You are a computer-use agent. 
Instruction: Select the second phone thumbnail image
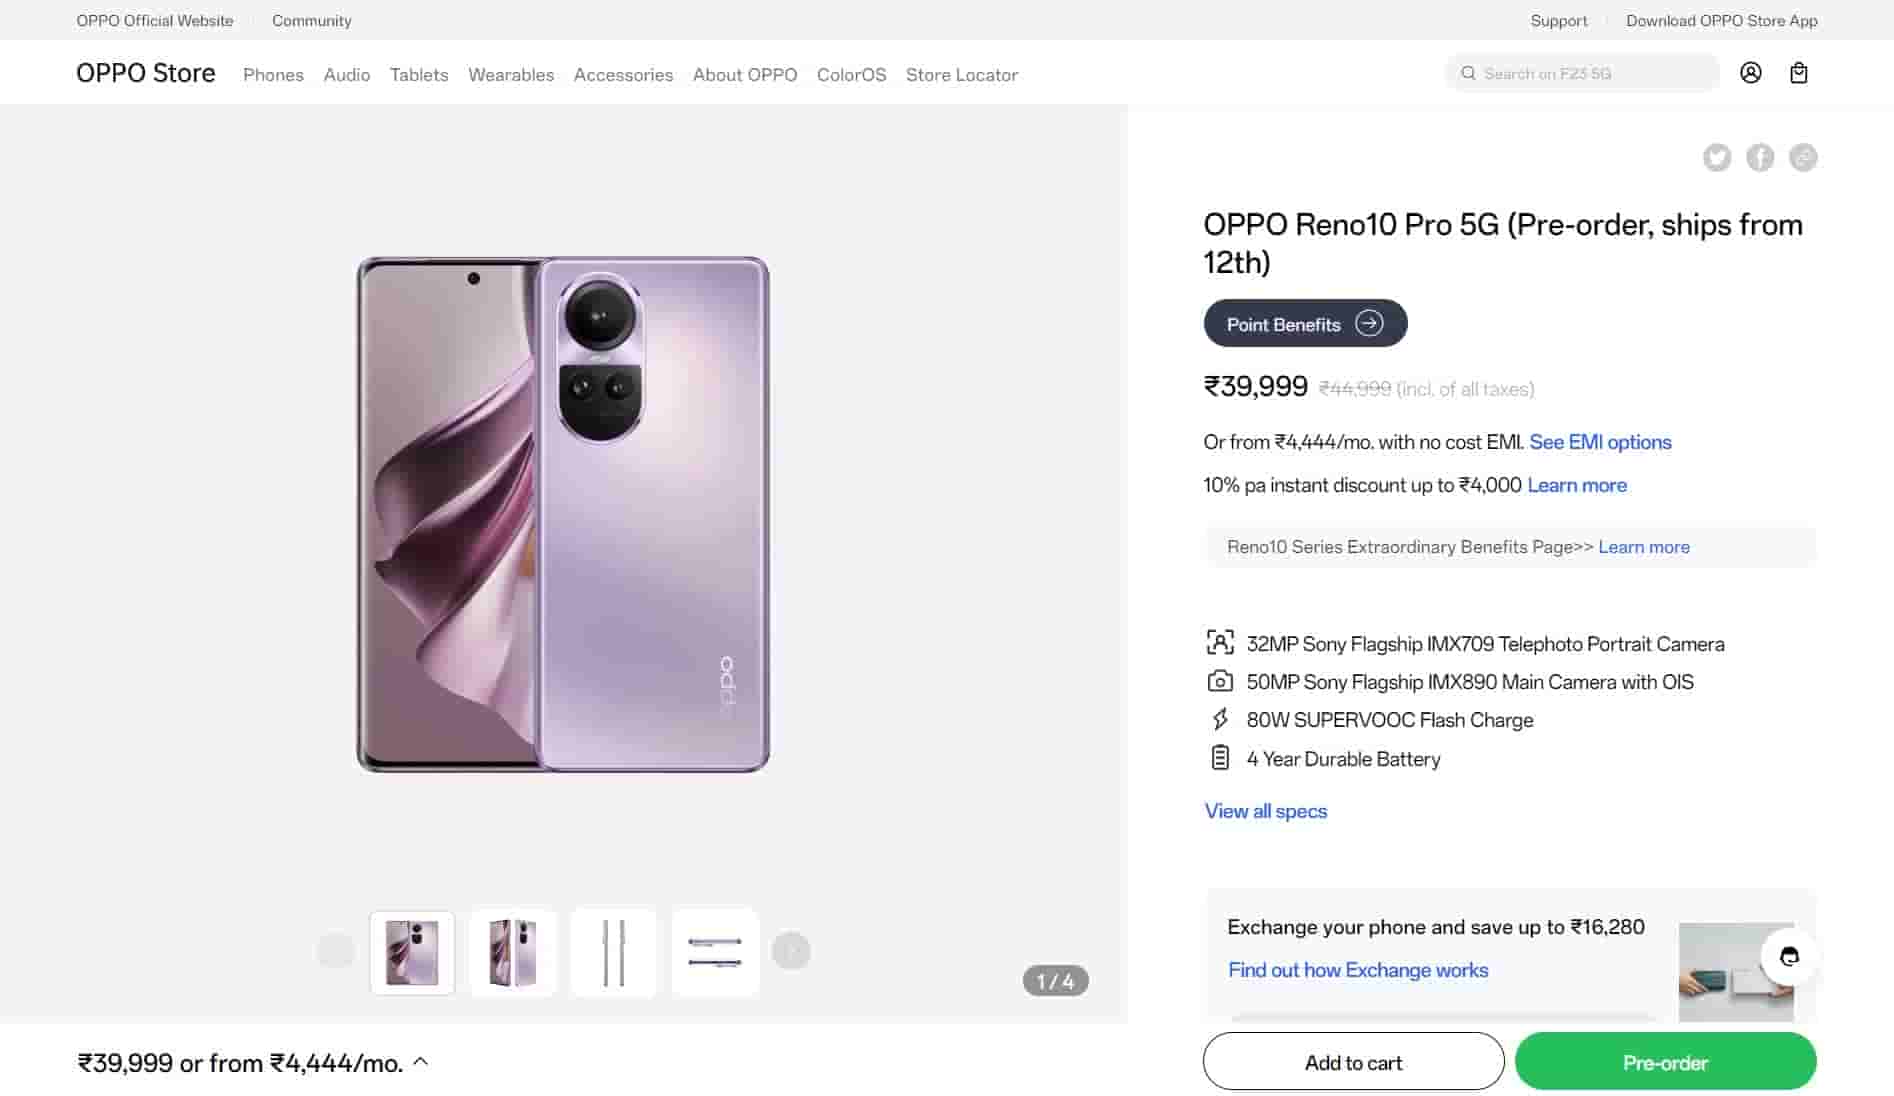coord(513,952)
